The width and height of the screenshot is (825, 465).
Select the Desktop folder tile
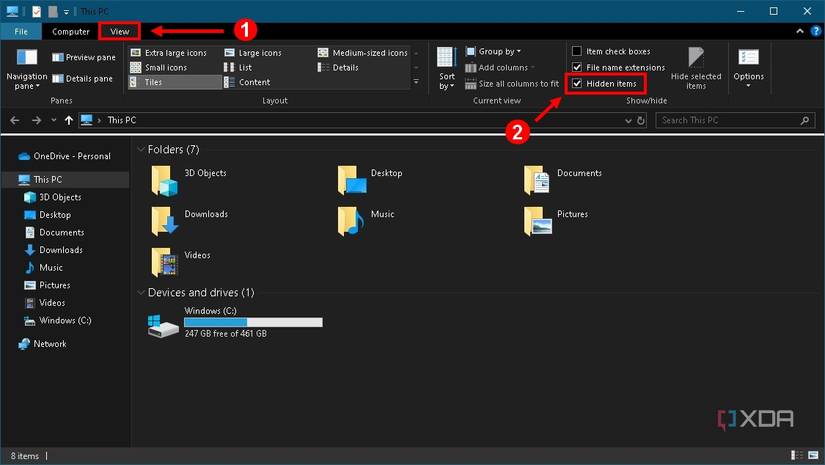(x=370, y=180)
